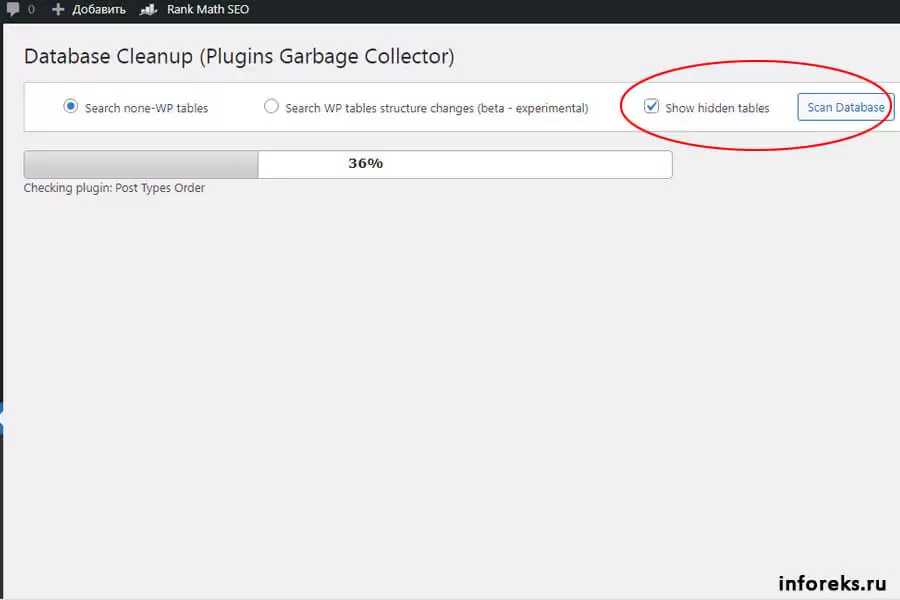
Task: Click the Search none-WP tables label text
Action: pos(146,108)
